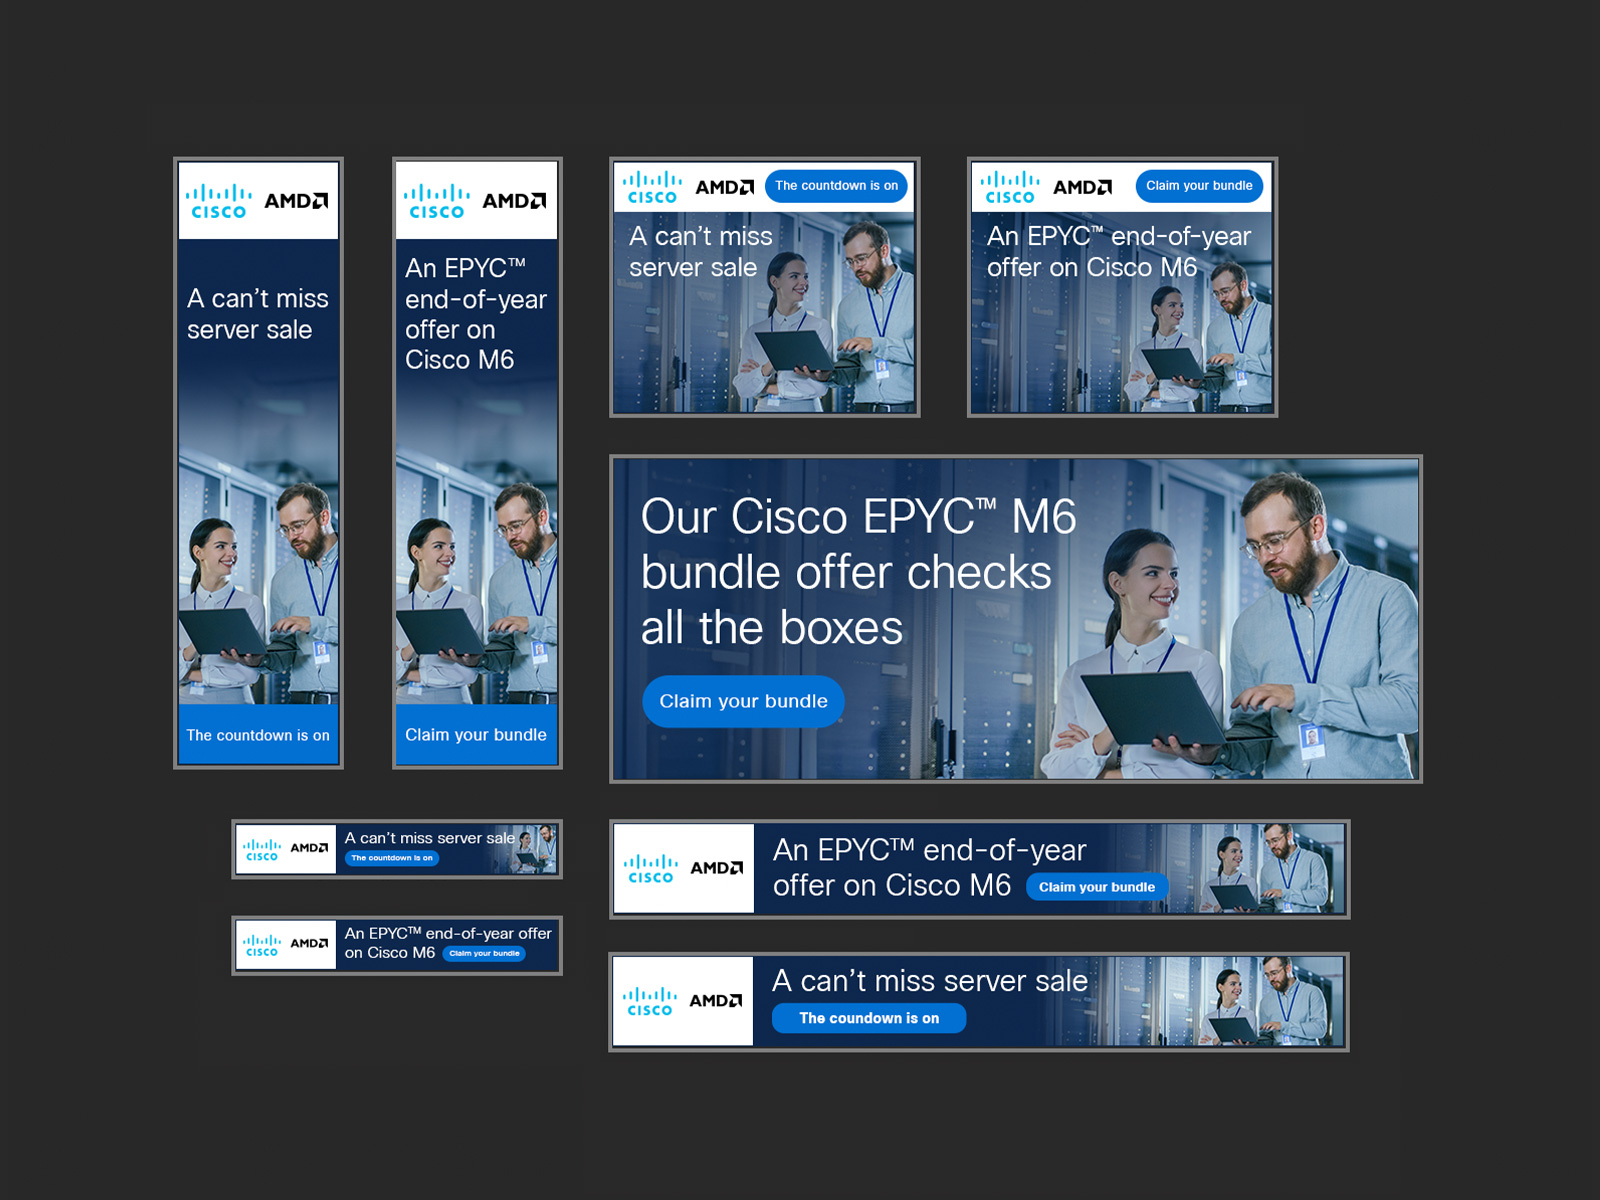The height and width of the screenshot is (1200, 1600).
Task: Click AMD logo in square 'can't miss server sale' banner
Action: point(725,187)
